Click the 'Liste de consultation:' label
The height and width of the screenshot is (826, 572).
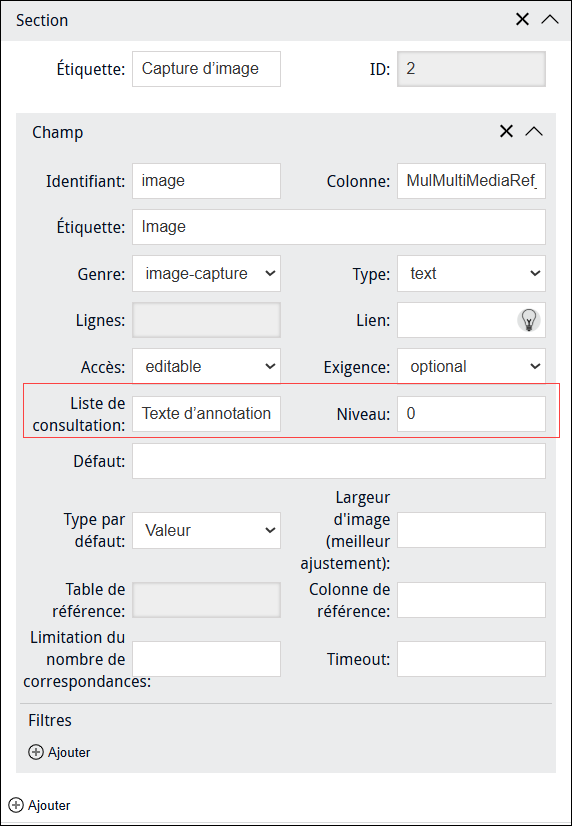[79, 414]
